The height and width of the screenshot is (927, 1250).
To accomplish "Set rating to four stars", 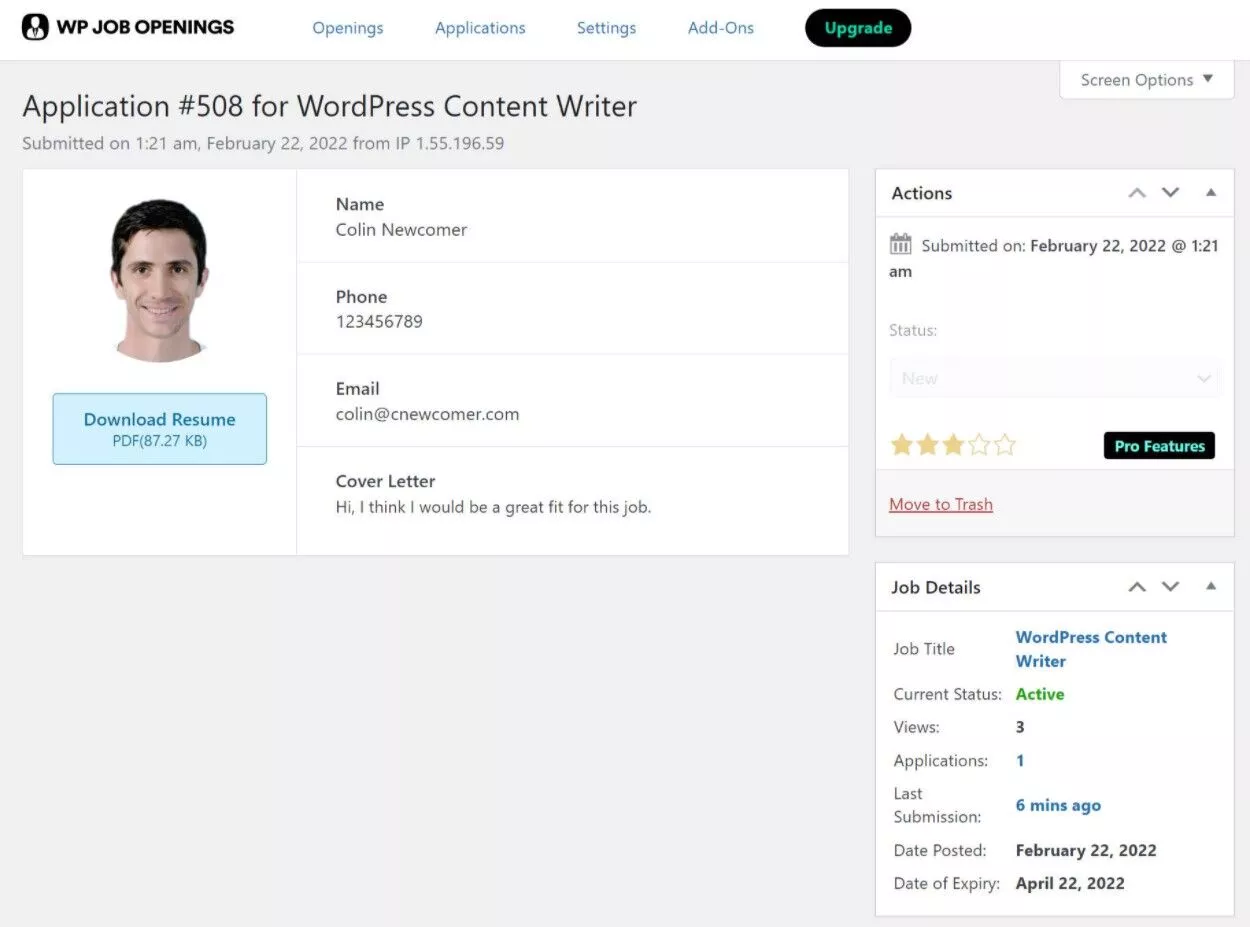I will [979, 445].
